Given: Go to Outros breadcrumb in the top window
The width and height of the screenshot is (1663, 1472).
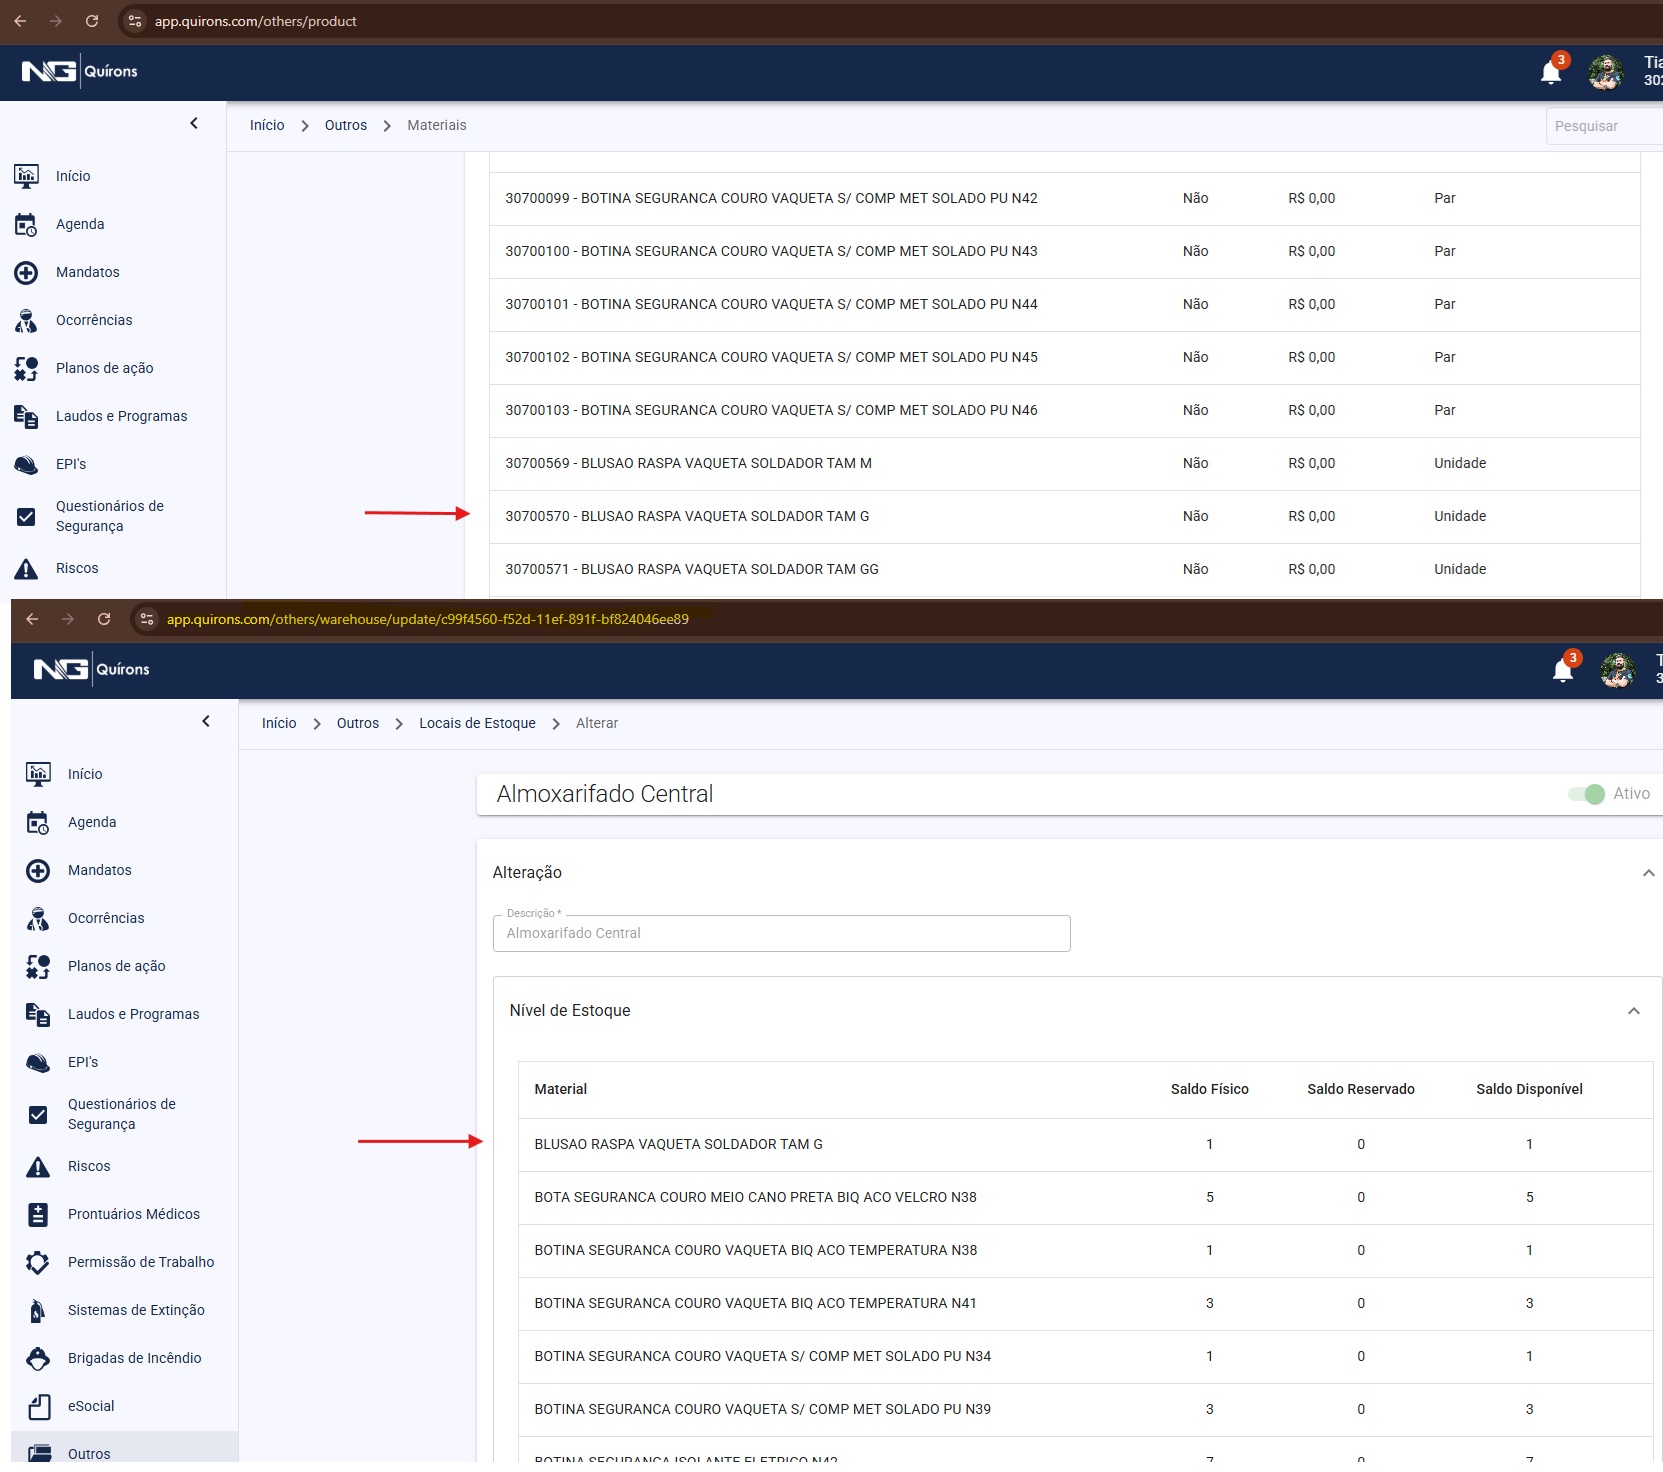Looking at the screenshot, I should click(346, 125).
